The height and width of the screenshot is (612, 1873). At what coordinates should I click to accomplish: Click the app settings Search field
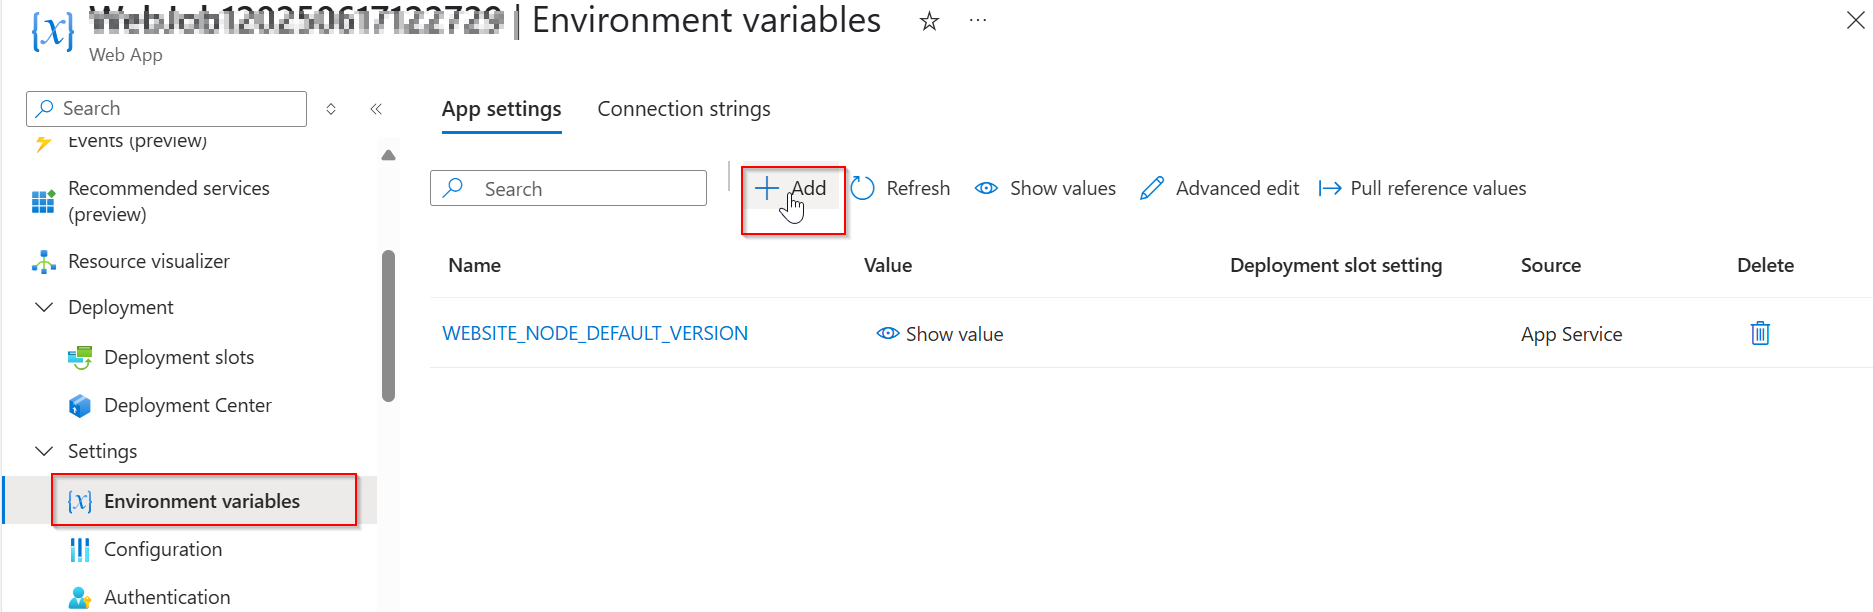pos(568,188)
